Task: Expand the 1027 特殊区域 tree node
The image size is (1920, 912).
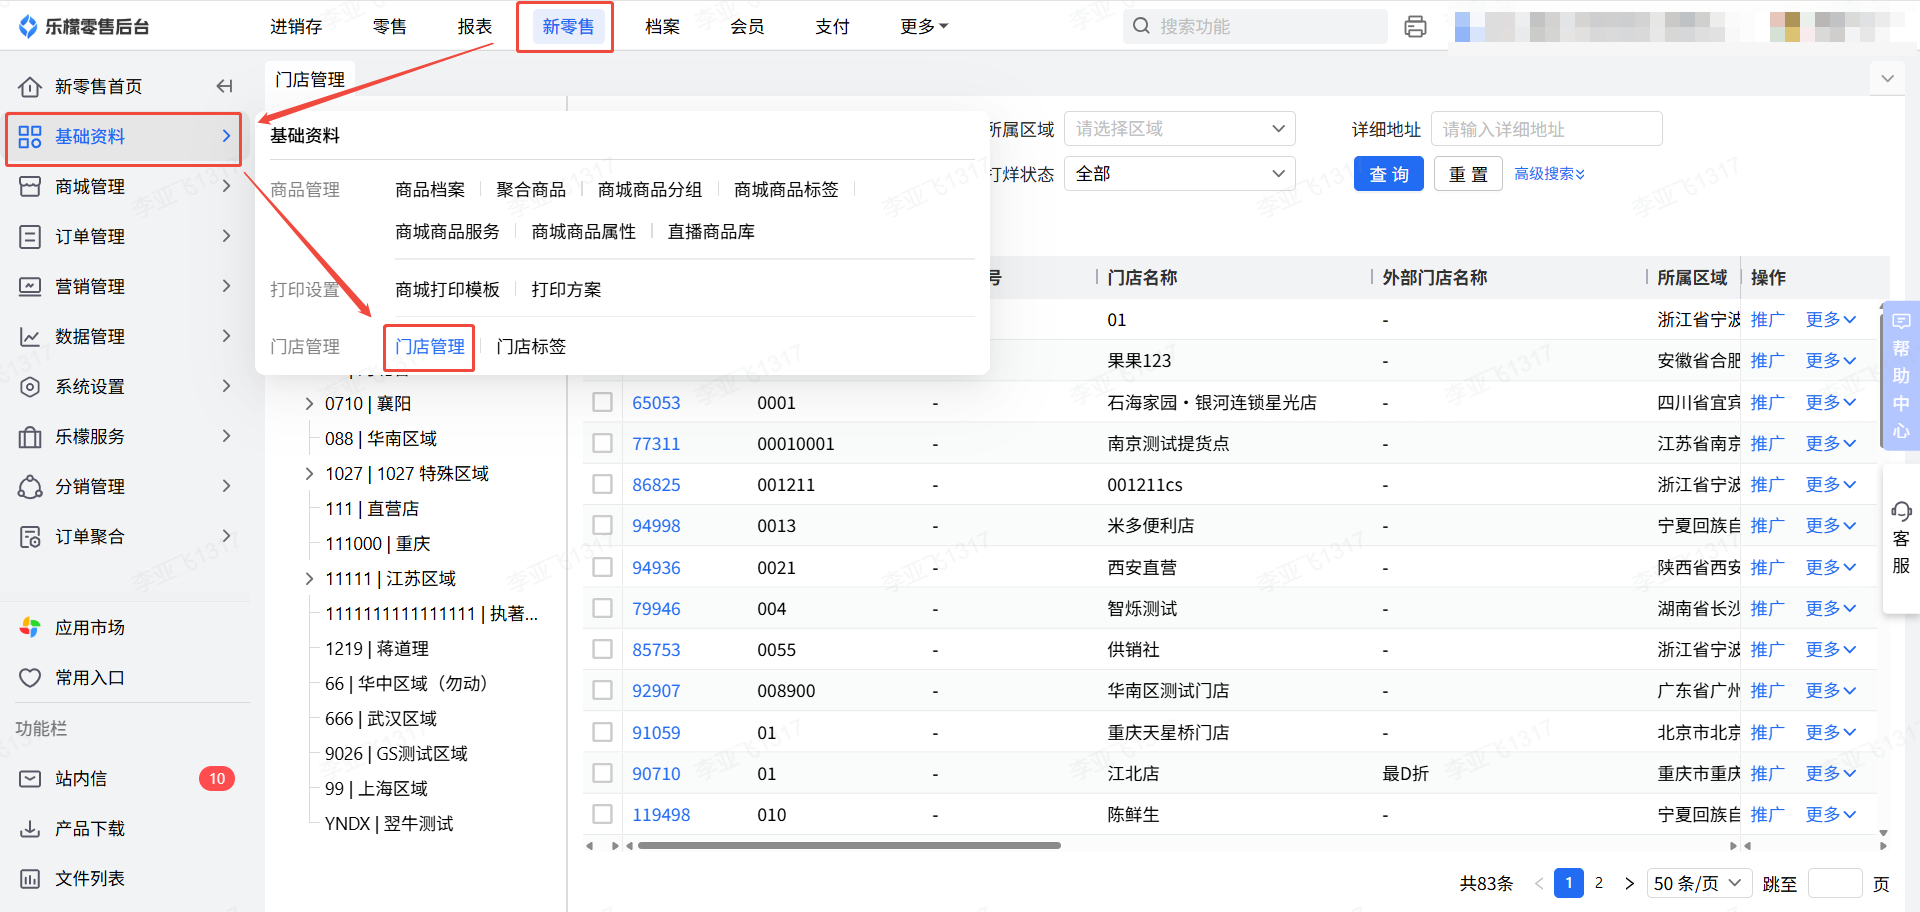Action: pos(309,474)
